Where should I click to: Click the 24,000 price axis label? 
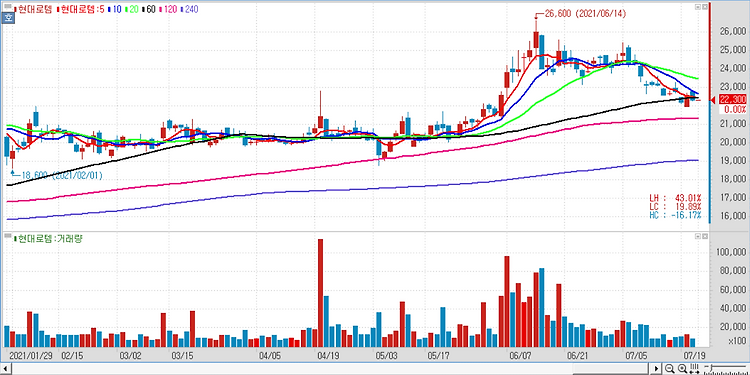coord(732,68)
